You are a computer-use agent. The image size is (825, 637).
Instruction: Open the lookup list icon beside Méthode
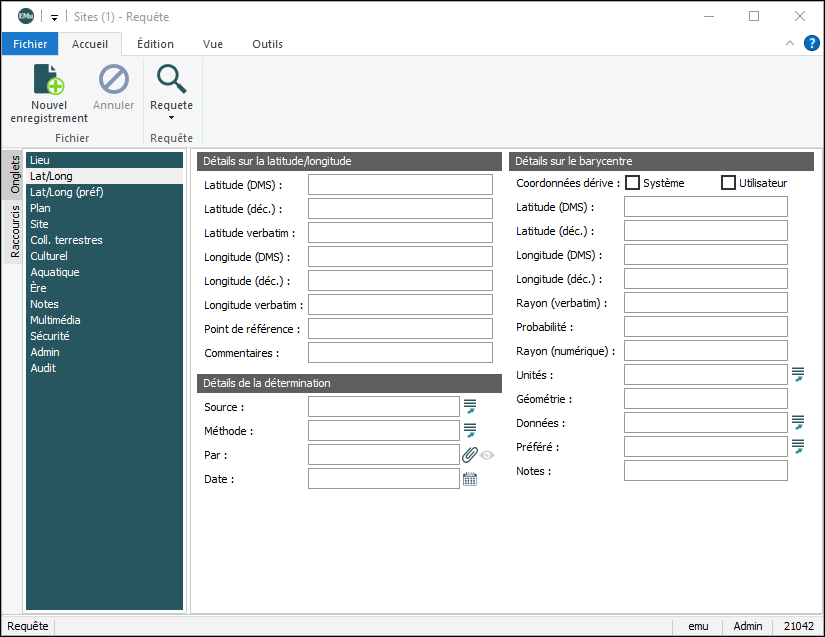(470, 430)
